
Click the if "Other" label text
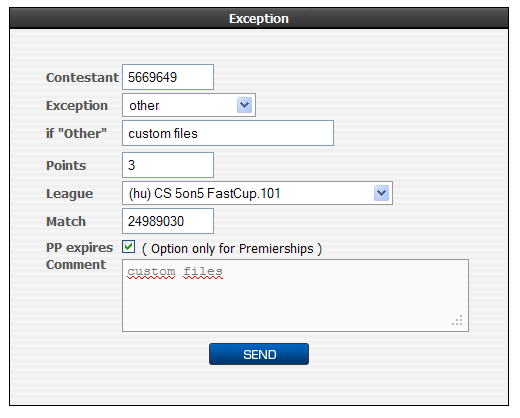(76, 133)
